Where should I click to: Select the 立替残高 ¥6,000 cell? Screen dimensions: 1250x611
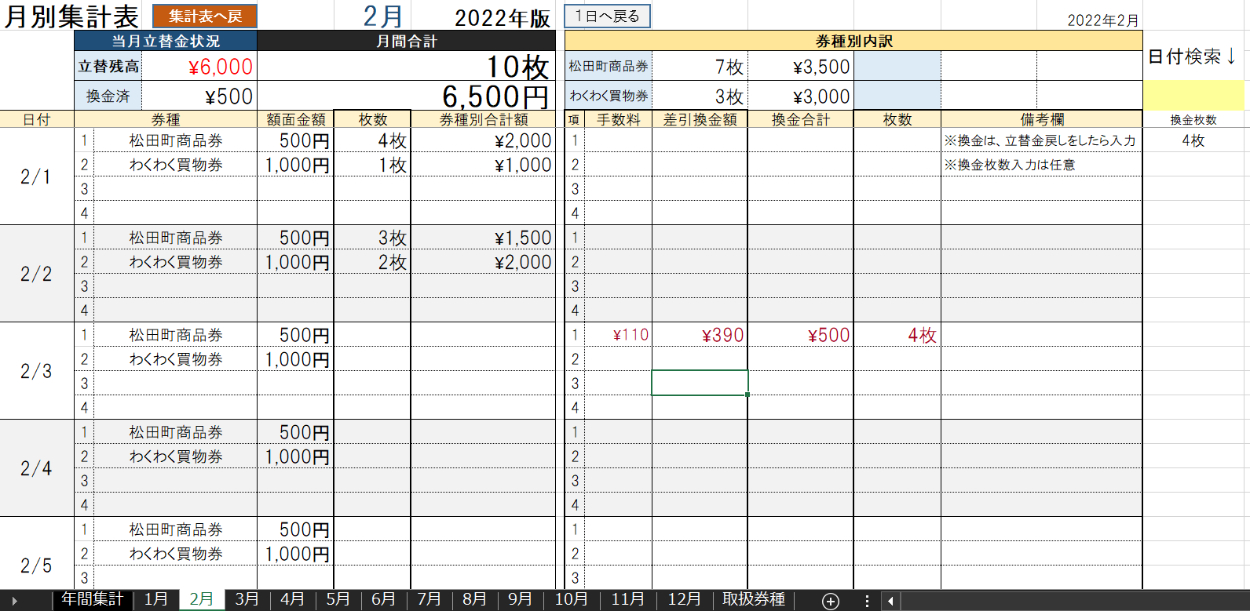(x=199, y=67)
